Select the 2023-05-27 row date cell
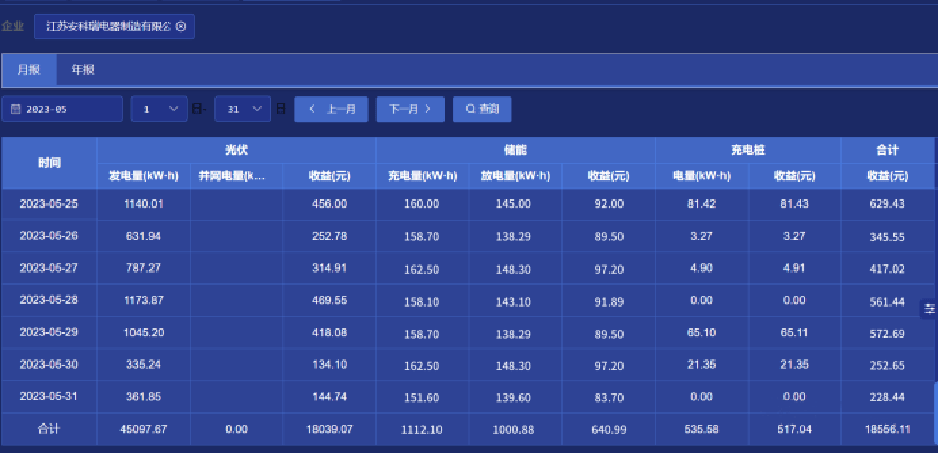 click(49, 268)
